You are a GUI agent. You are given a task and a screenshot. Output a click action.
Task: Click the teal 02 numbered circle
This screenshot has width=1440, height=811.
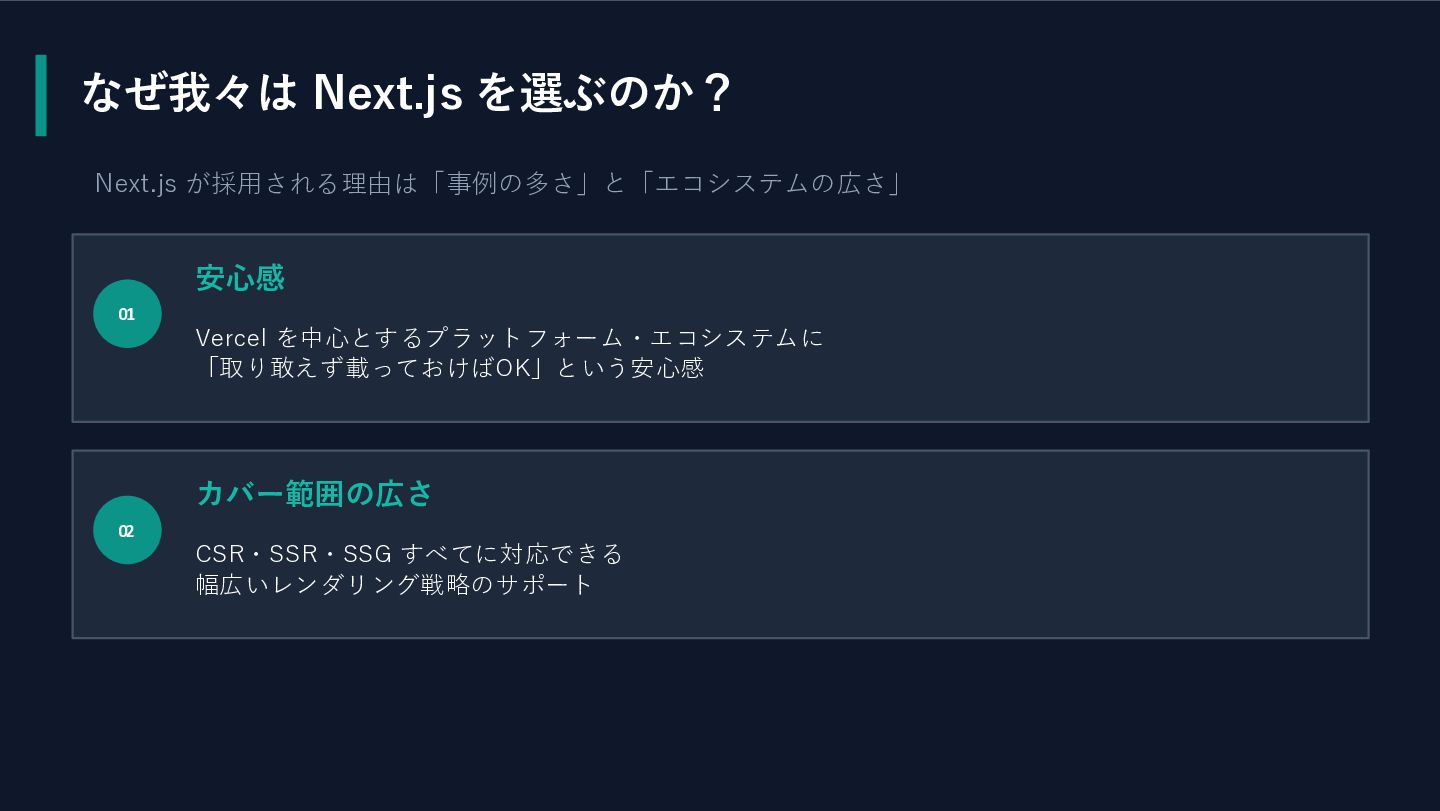[127, 530]
